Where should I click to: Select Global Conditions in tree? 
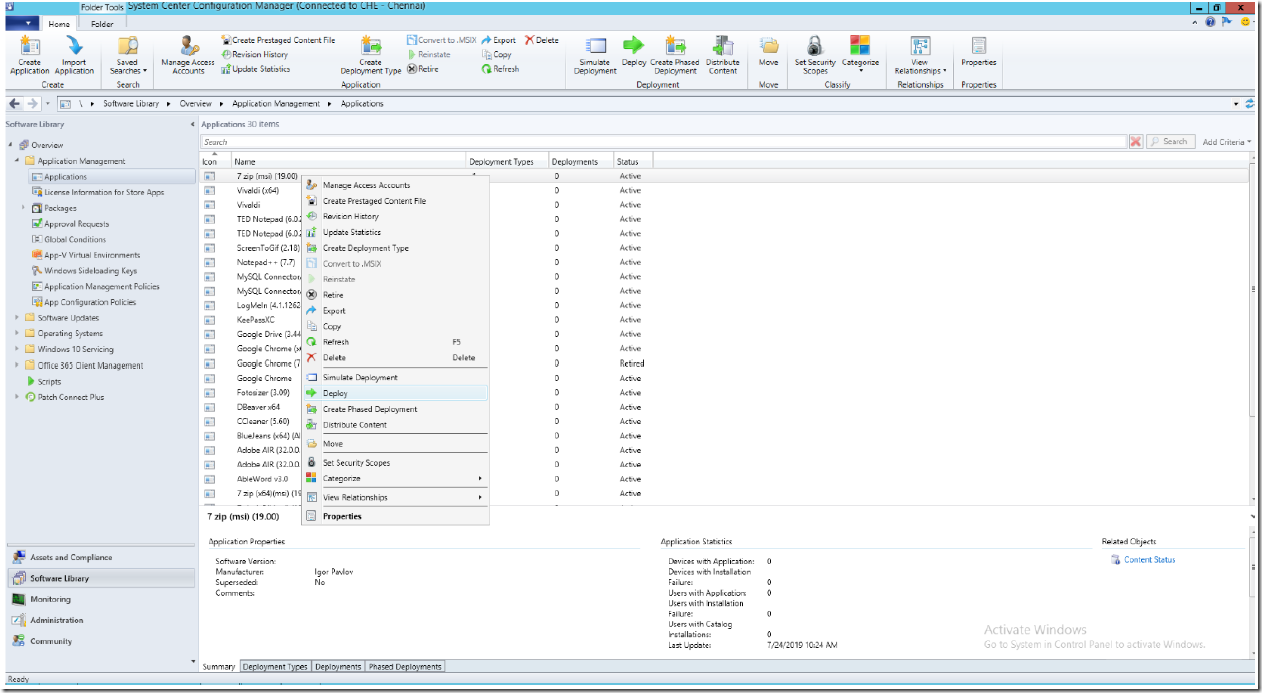pos(75,240)
